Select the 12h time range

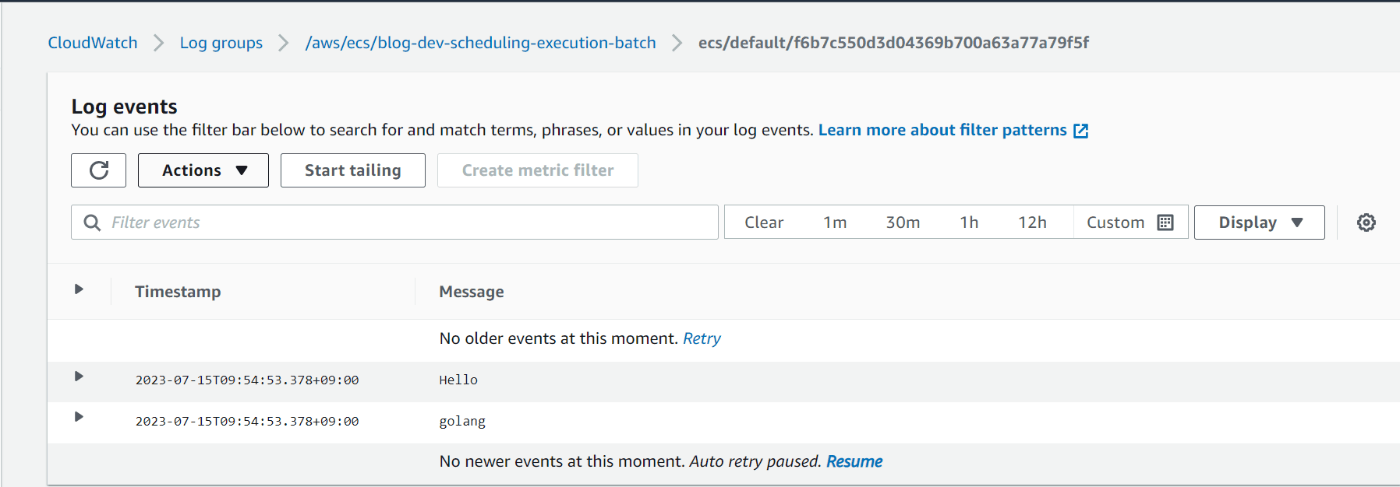coord(1033,222)
